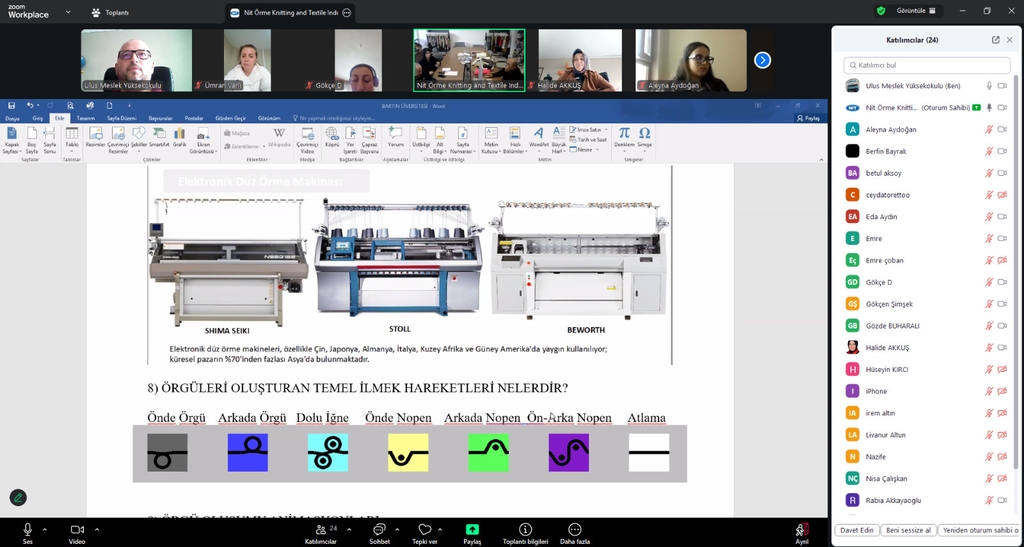Screen dimensions: 1024x547
Task: Click the green Paylaş share screen icon
Action: [x=472, y=529]
